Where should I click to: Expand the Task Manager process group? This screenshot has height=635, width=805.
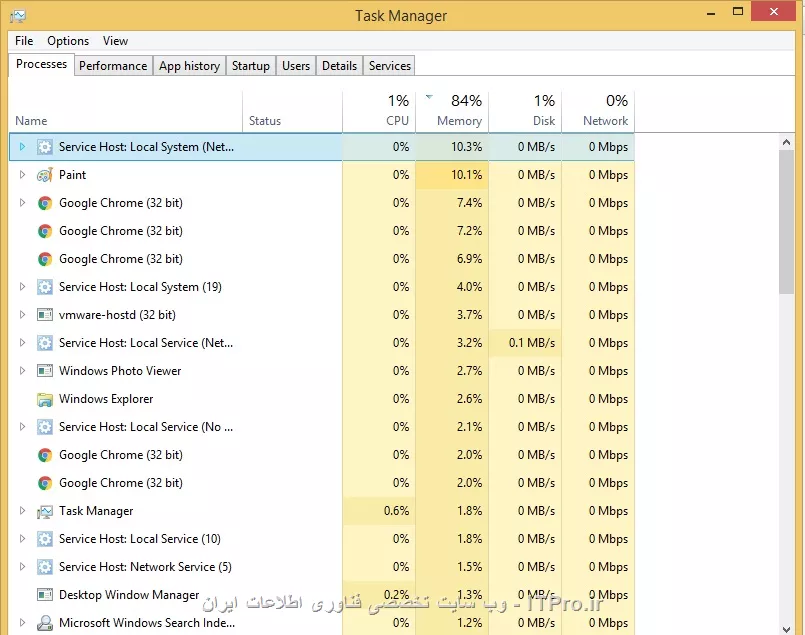(x=22, y=511)
